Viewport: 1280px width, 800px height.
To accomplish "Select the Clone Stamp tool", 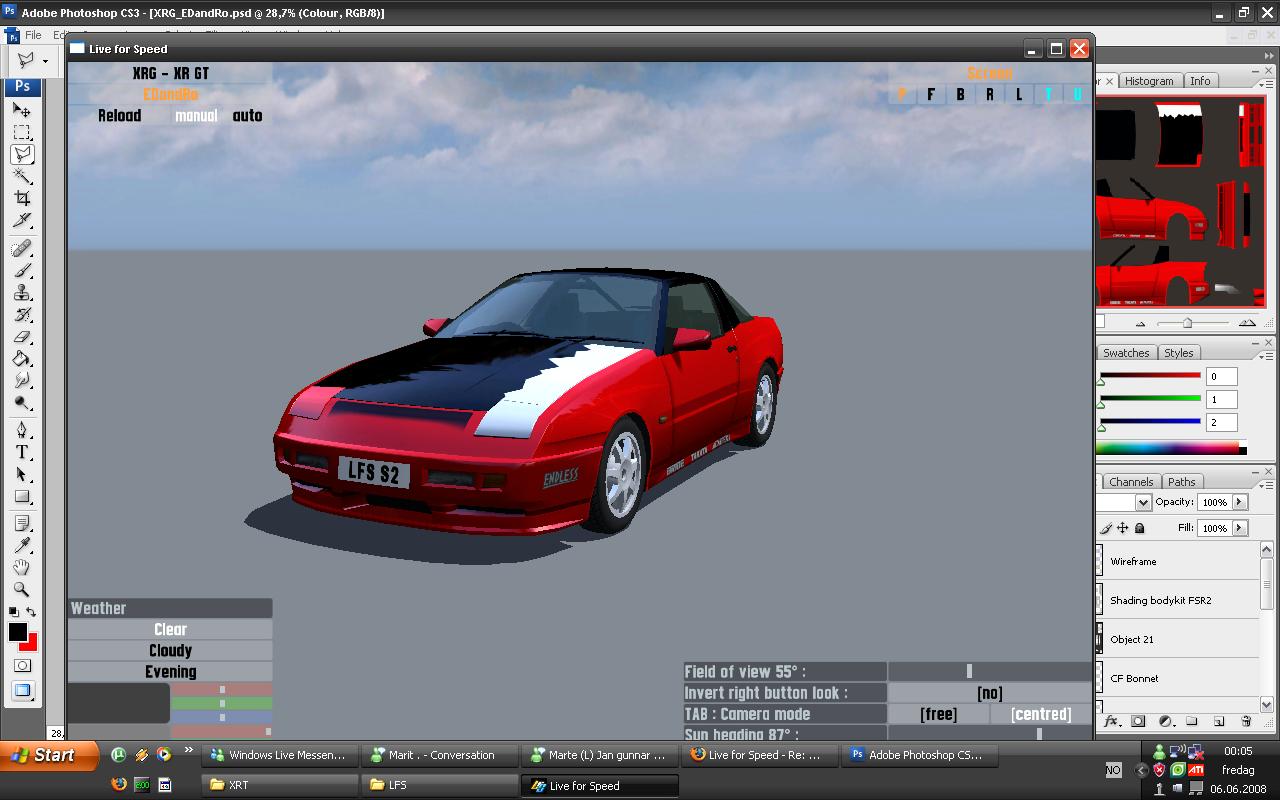I will point(22,293).
